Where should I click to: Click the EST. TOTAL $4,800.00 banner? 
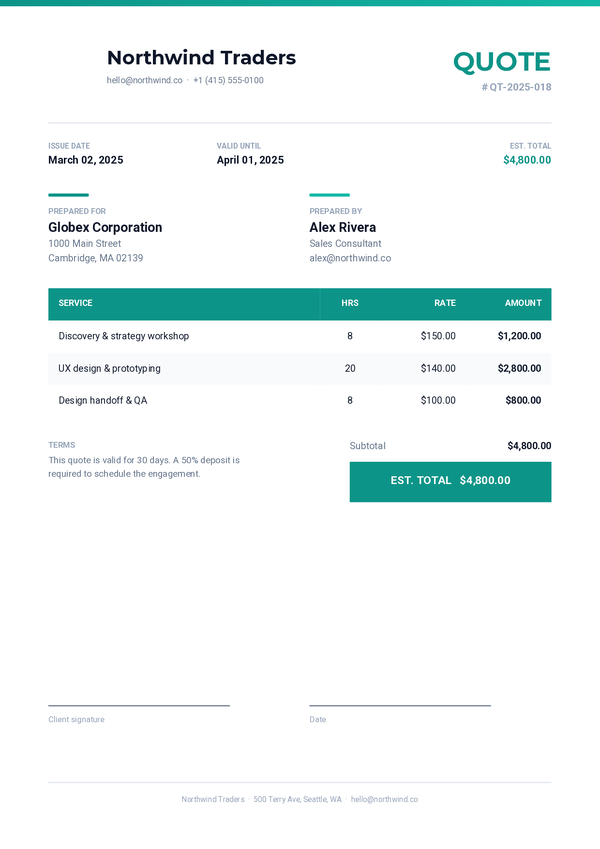(450, 482)
